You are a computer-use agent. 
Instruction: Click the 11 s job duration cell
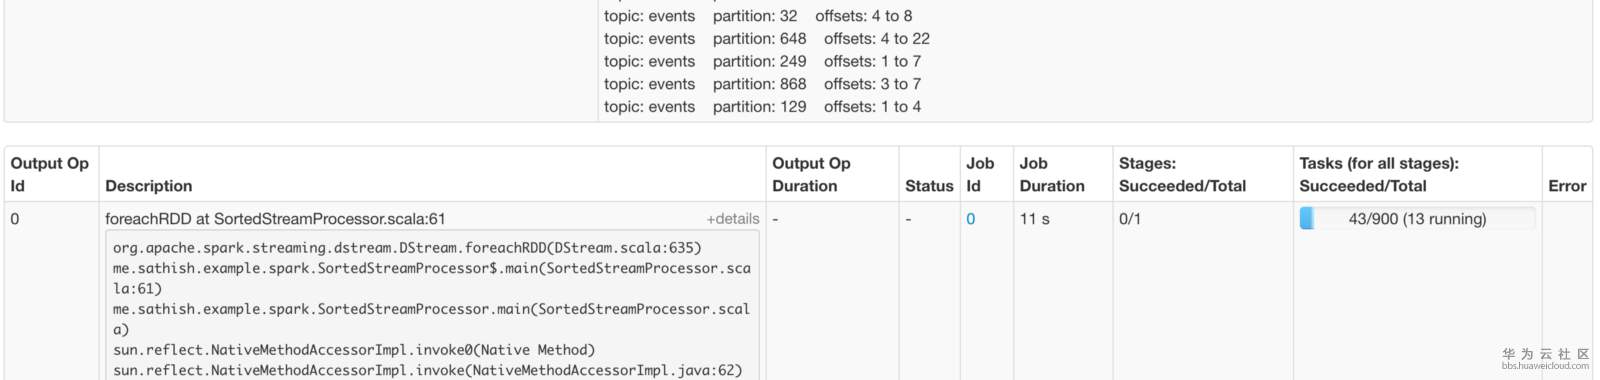(1034, 219)
